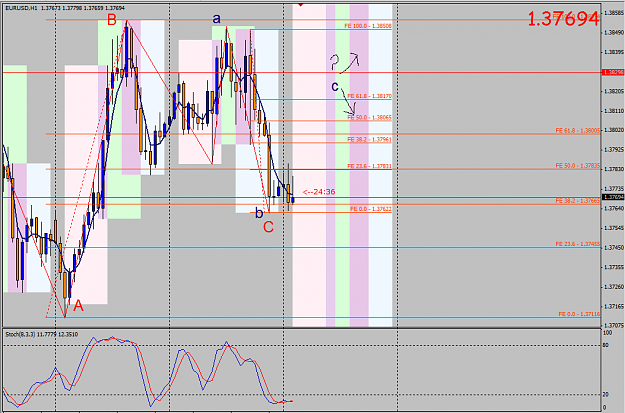Click price scale value 1.38395
Screen dimensions: 625x413
tap(613, 52)
